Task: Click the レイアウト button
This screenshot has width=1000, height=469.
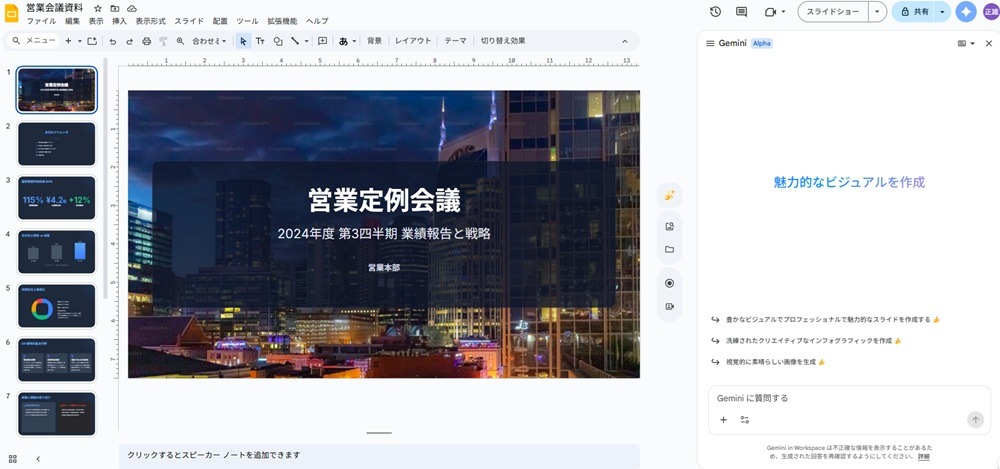Action: (x=413, y=41)
